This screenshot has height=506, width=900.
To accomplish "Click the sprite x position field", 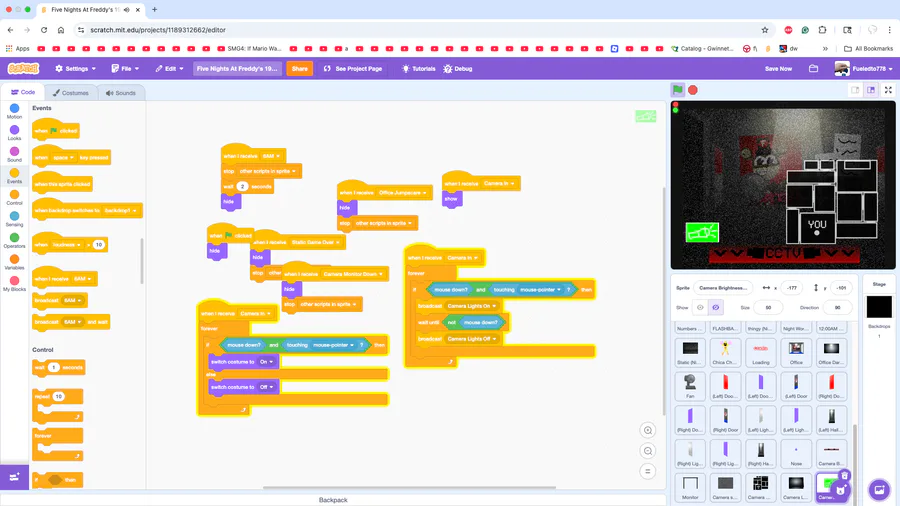I will pos(792,287).
